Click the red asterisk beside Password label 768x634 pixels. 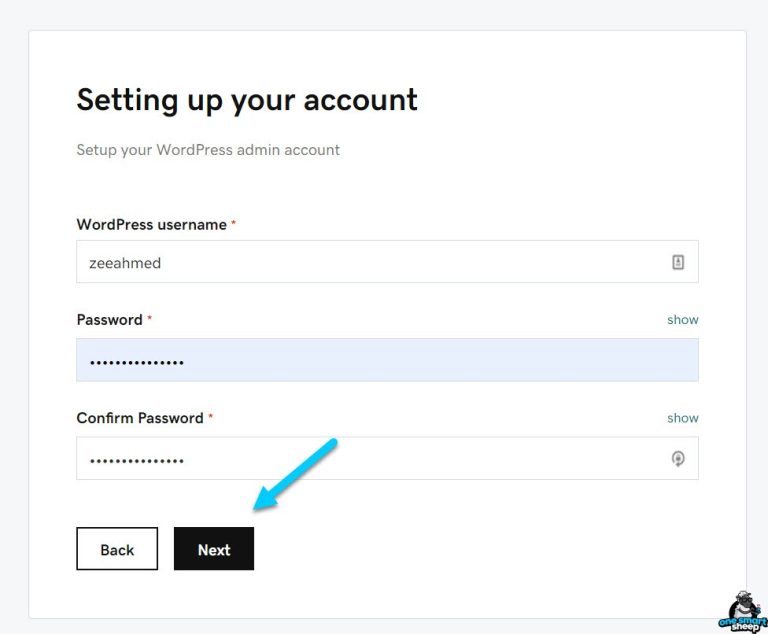point(150,320)
